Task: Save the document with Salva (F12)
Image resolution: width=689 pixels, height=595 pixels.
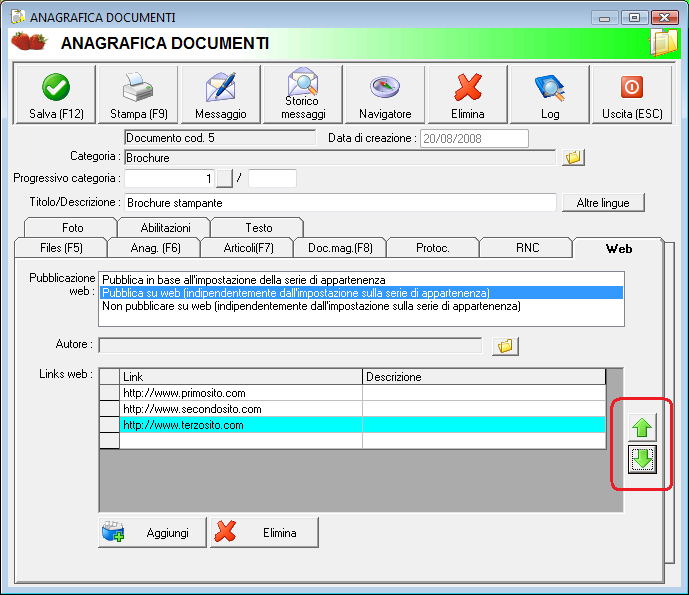Action: pyautogui.click(x=55, y=94)
